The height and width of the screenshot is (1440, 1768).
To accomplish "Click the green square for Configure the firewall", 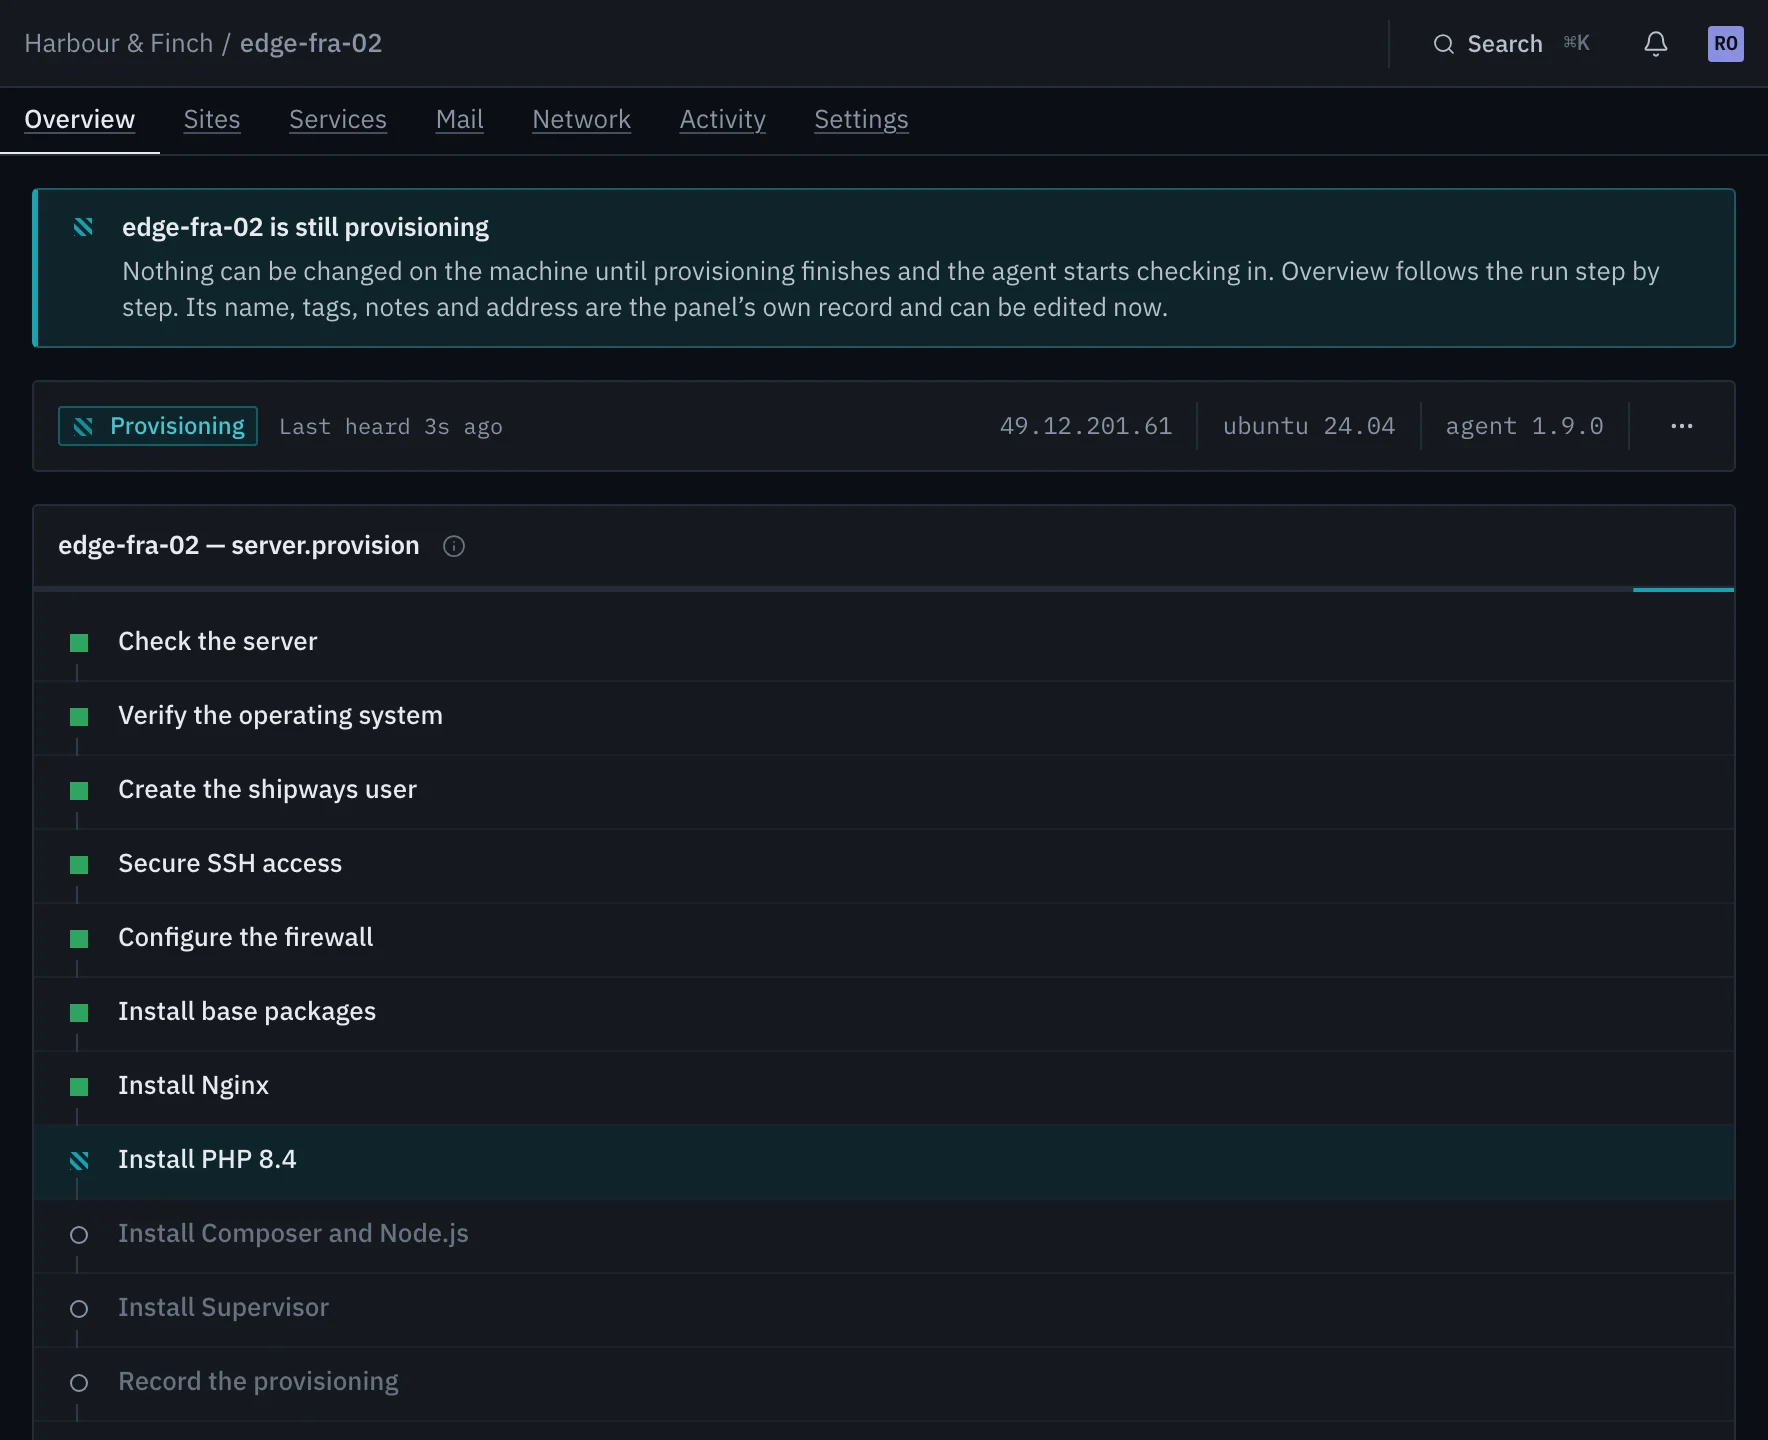I will [79, 939].
